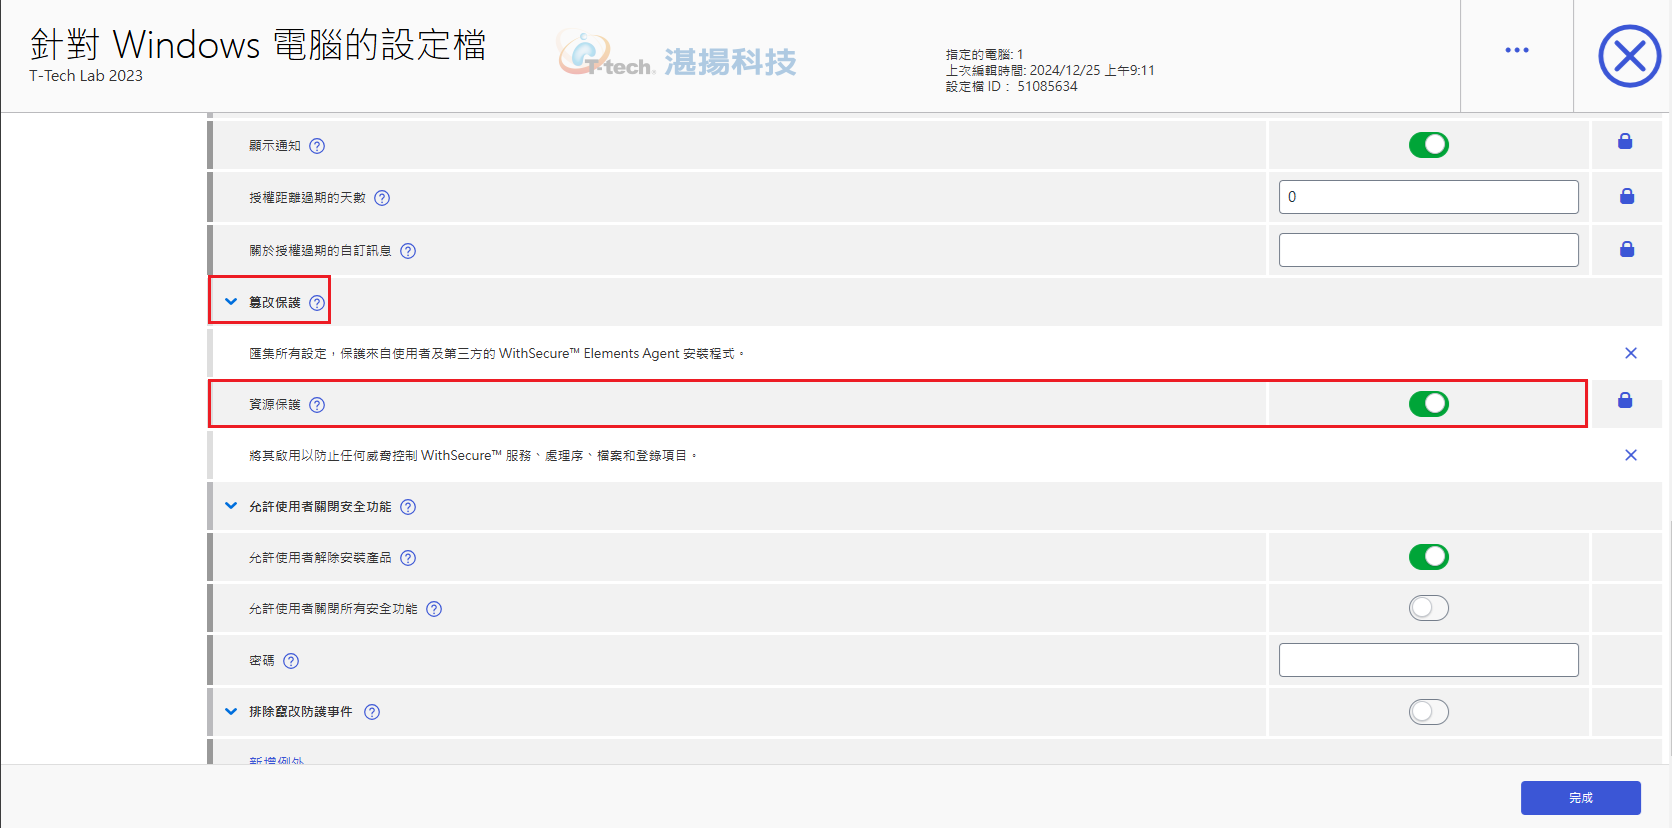Click help icon next to 顯示通知

pyautogui.click(x=317, y=146)
